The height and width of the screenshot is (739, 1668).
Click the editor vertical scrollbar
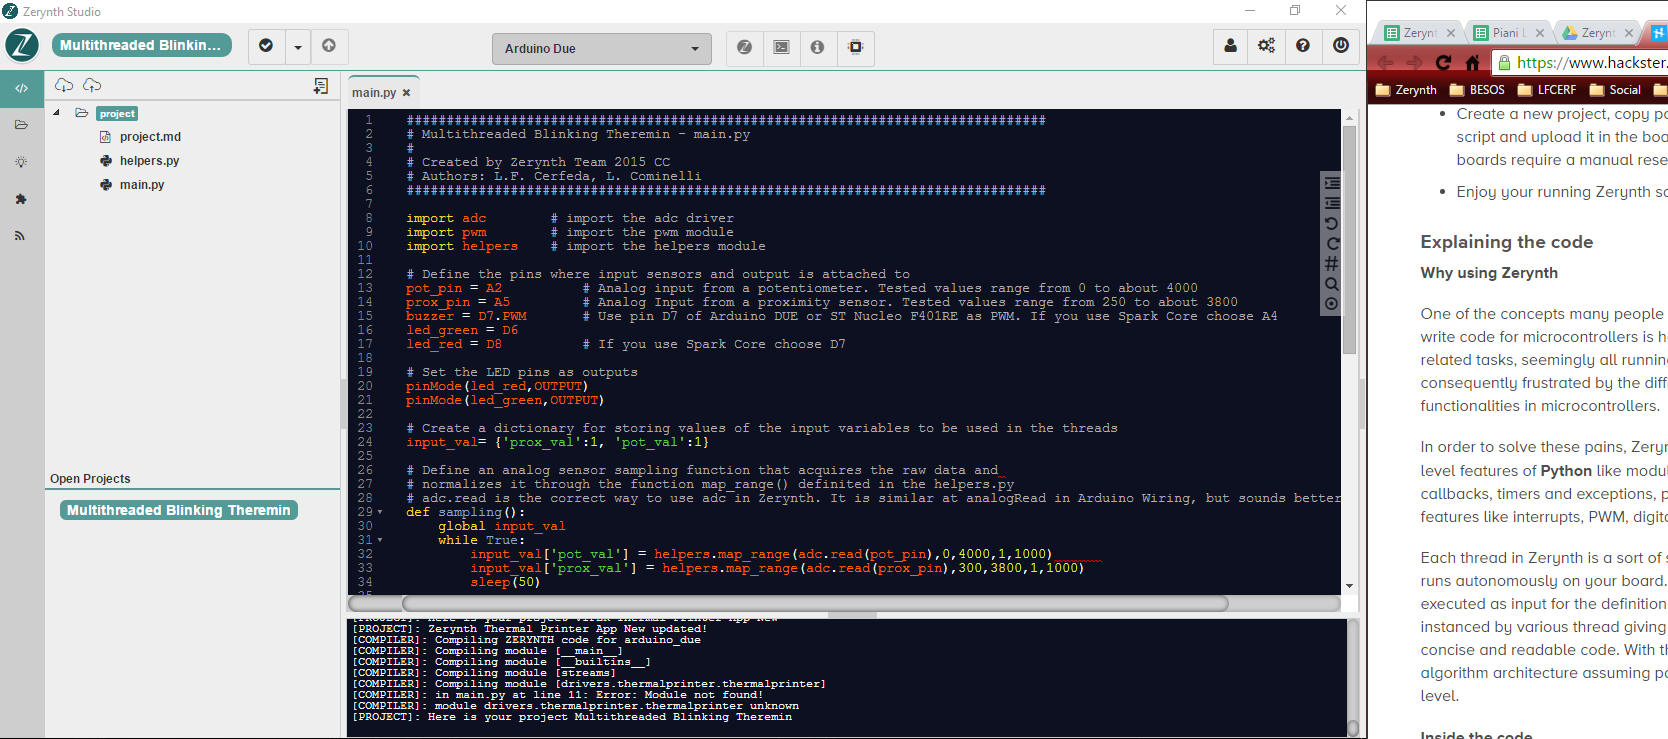(x=1349, y=240)
